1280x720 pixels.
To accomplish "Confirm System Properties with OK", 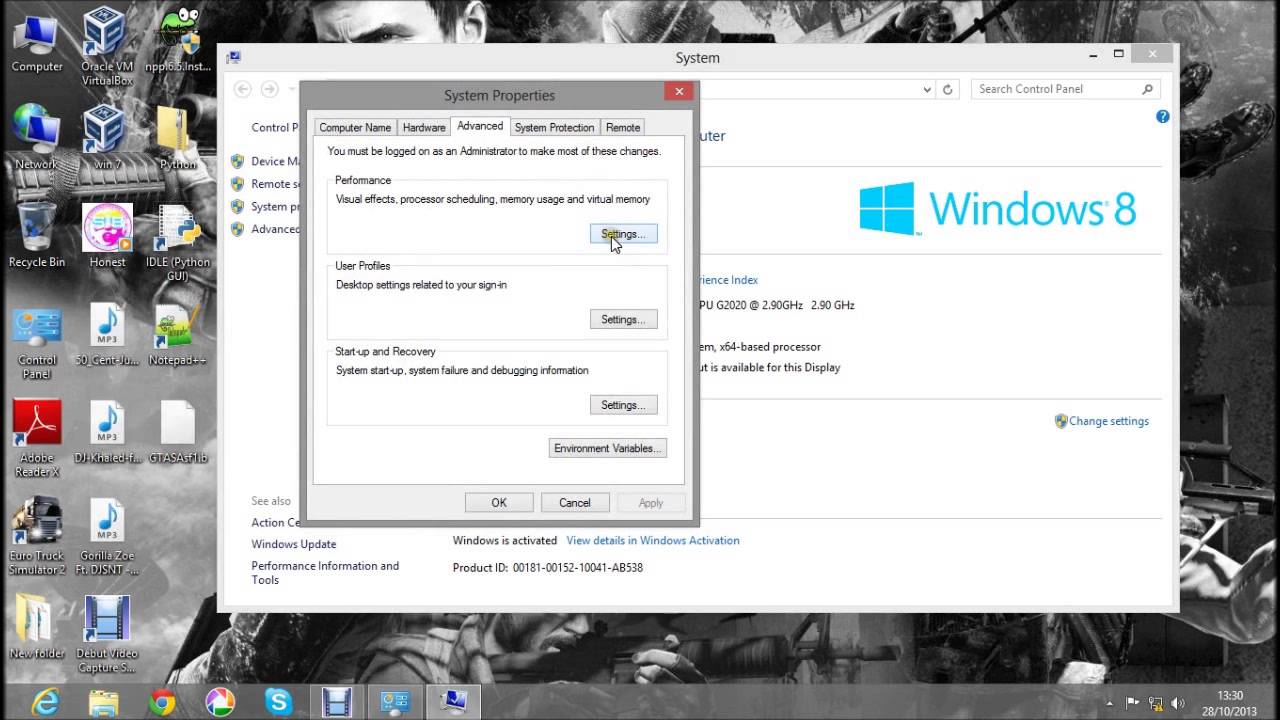I will (499, 503).
